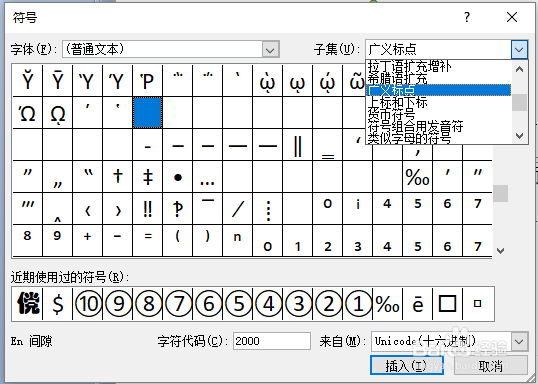Screen dimensions: 538x384
Task: Collapse the 子集 subset dropdown arrow
Action: pyautogui.click(x=519, y=50)
